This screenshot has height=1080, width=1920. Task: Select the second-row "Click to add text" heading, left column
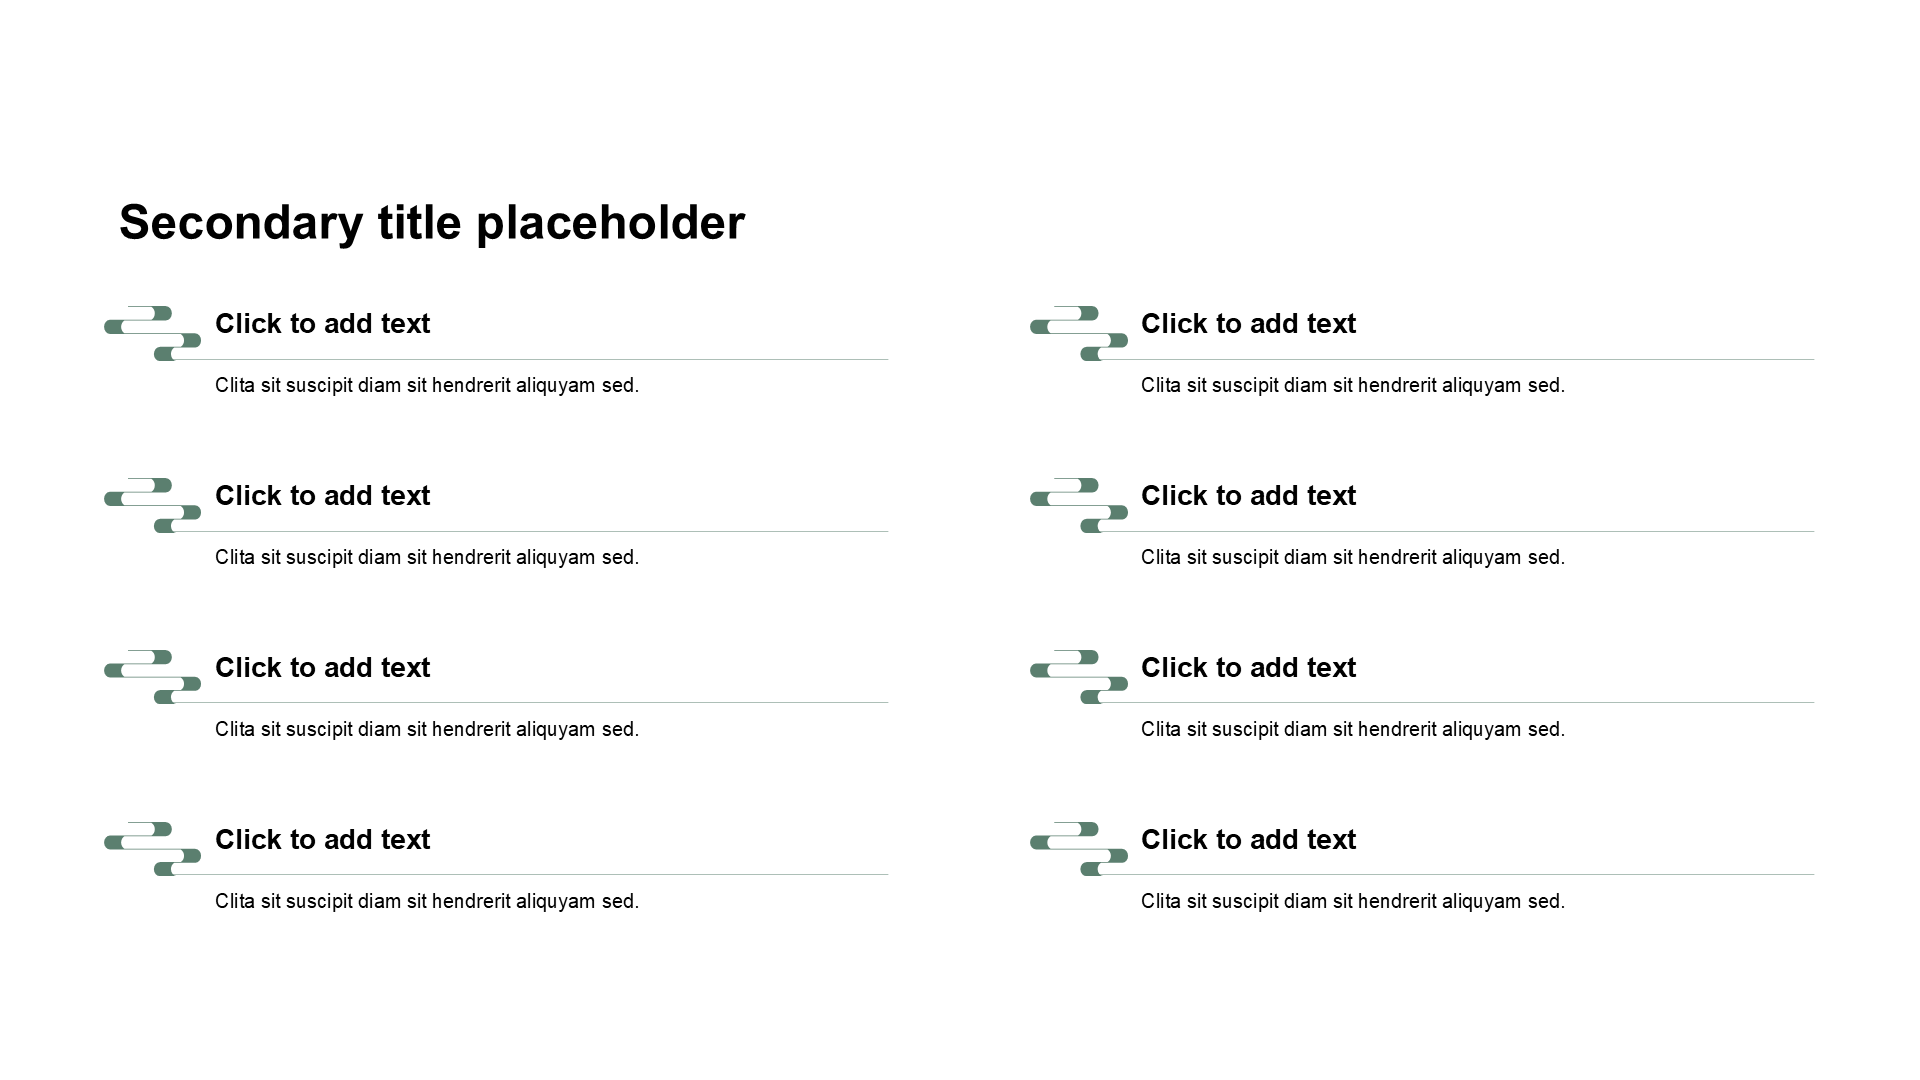click(322, 496)
